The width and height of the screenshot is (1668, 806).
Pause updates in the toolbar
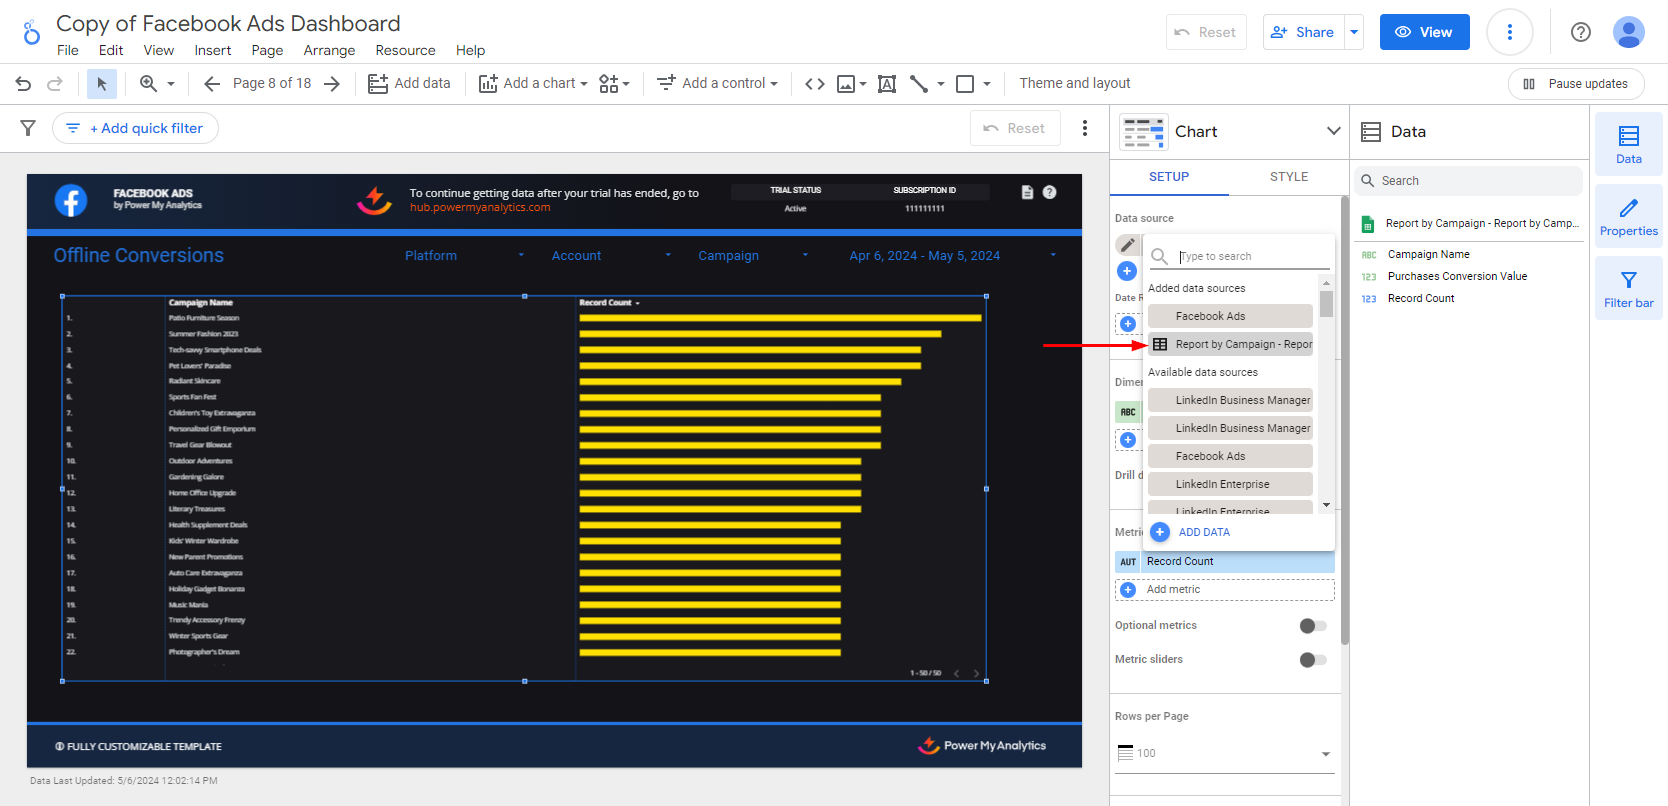[1575, 84]
